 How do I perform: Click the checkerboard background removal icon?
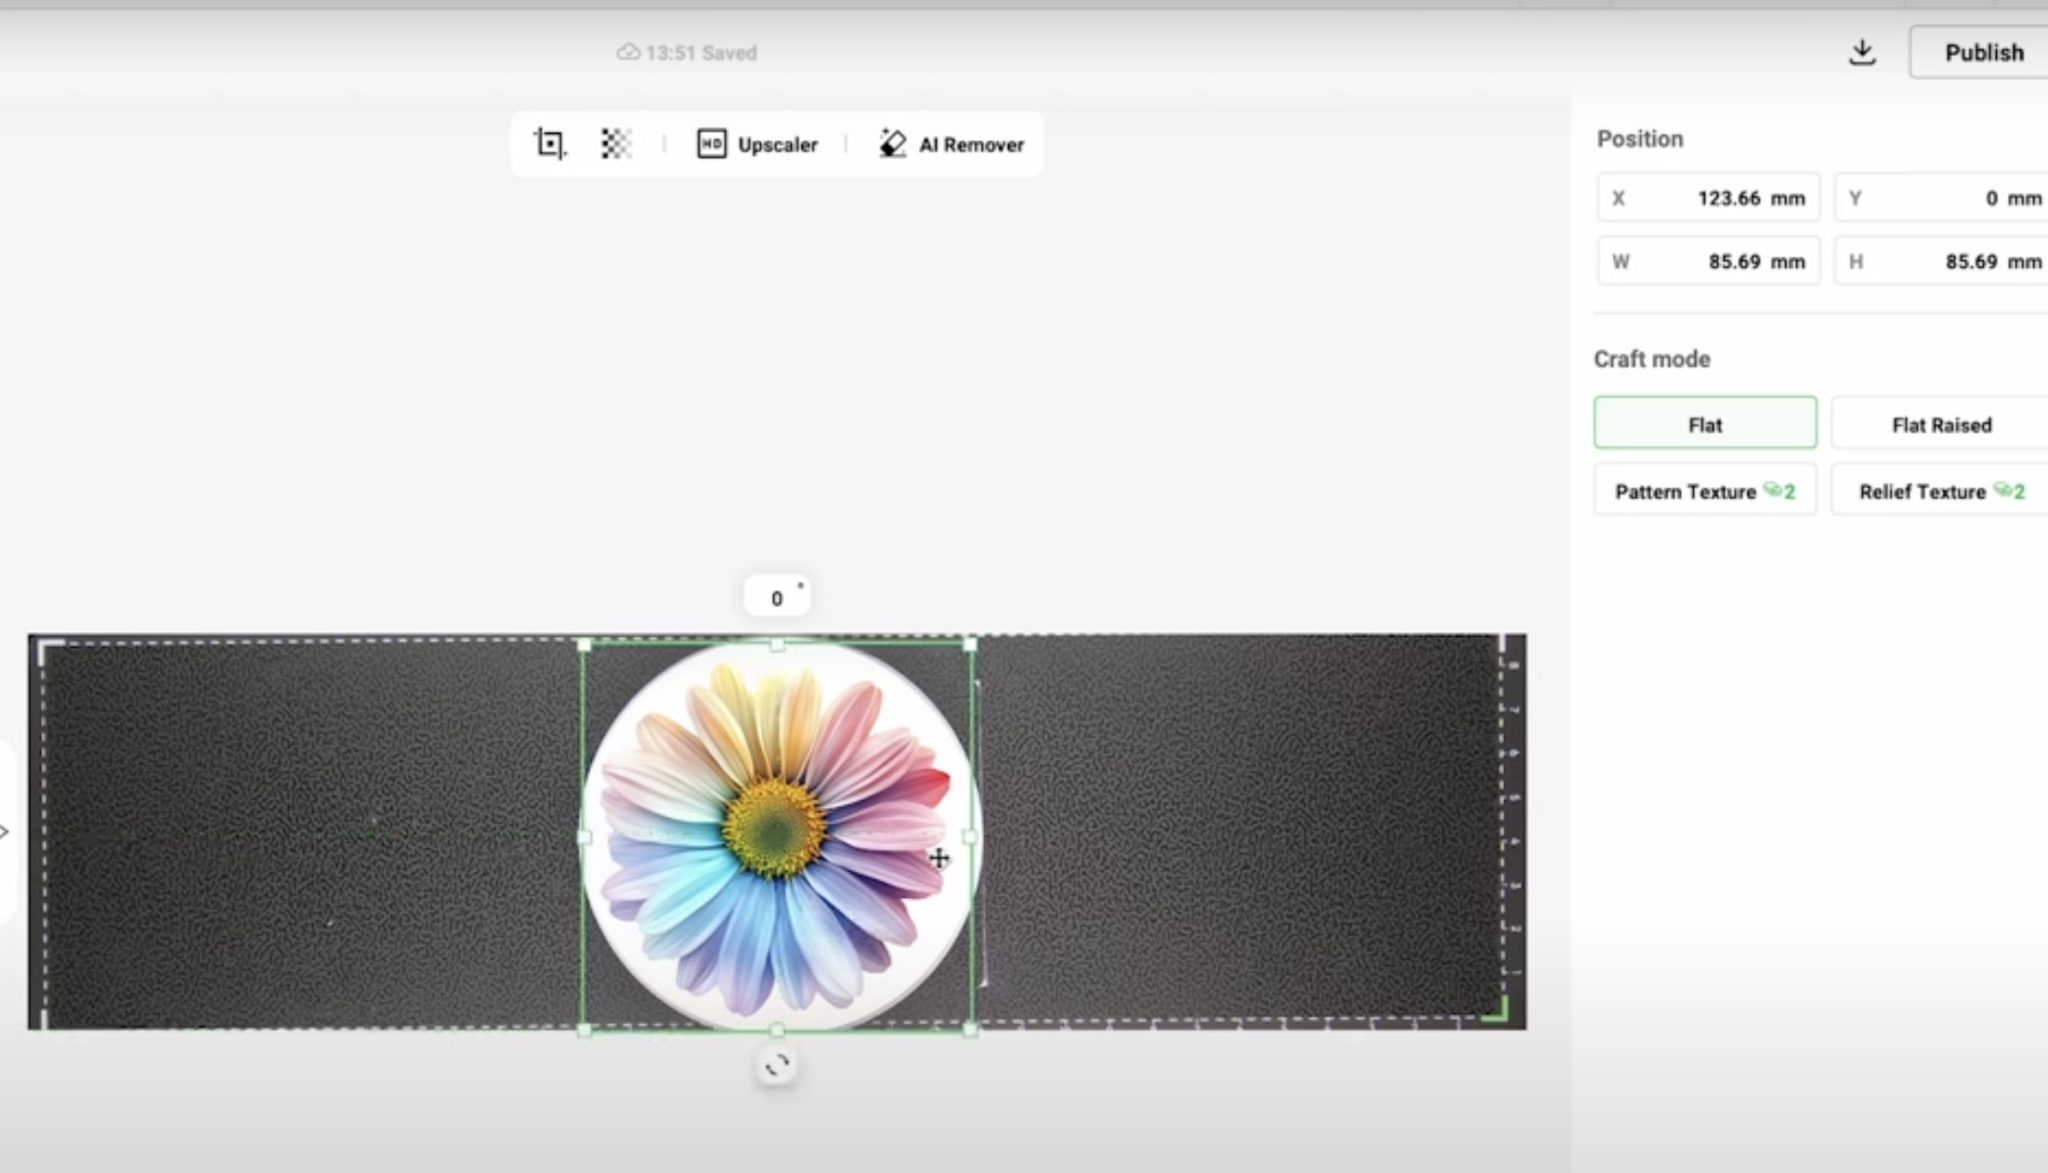(x=616, y=144)
